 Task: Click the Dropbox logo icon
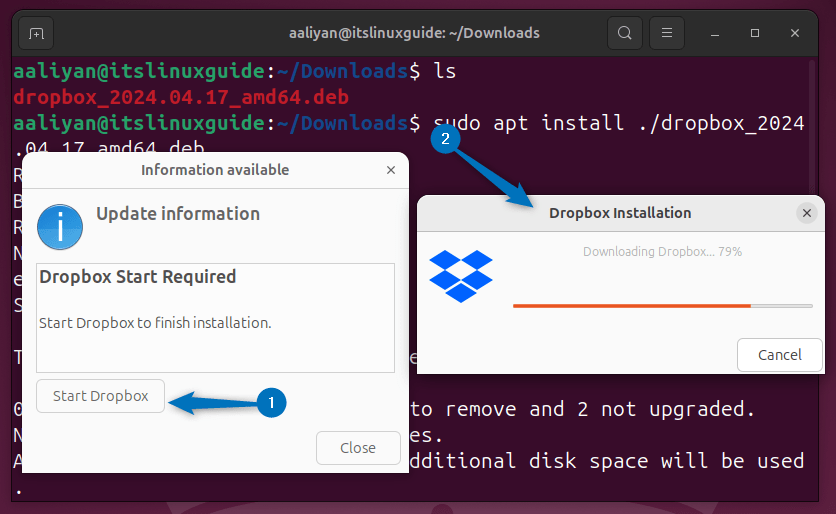tap(461, 276)
